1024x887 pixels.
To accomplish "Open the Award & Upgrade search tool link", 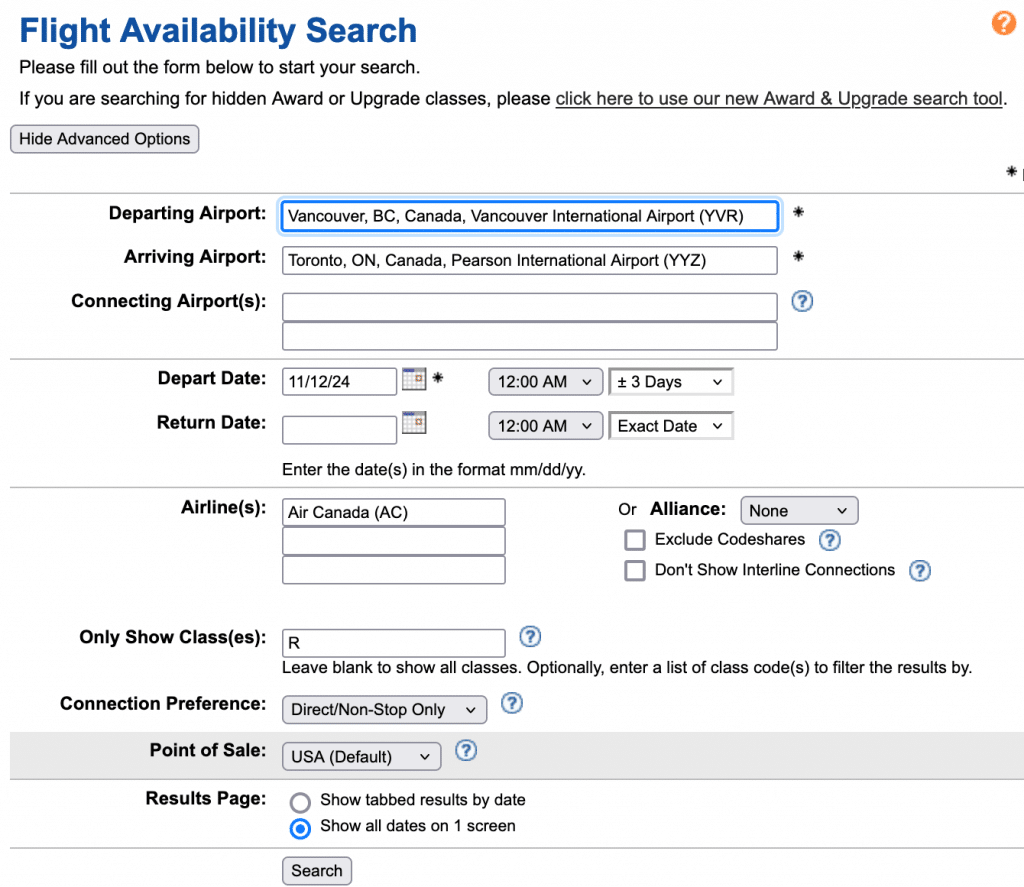I will [x=777, y=98].
